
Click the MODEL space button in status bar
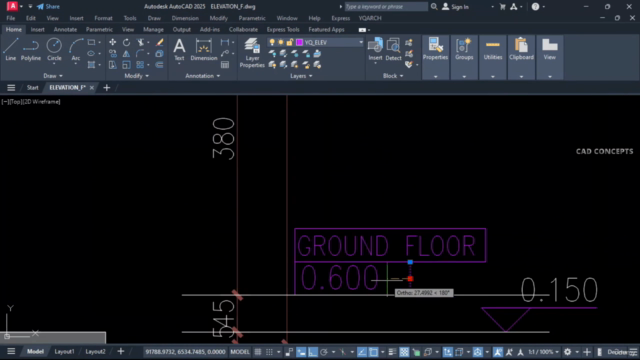coord(240,352)
